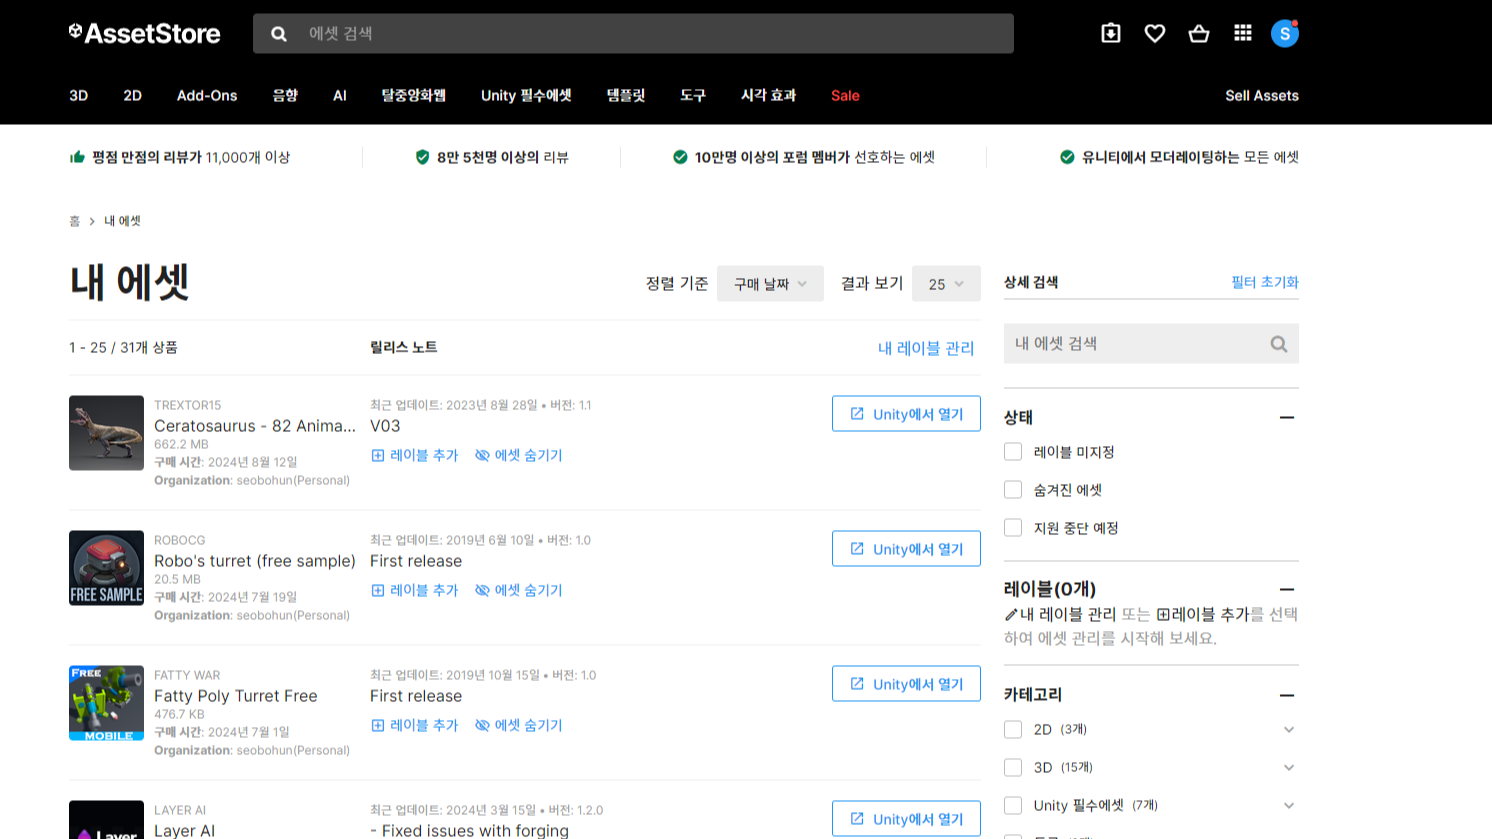Click the 내 에셋 검색 input field
Viewport: 1492px width, 839px height.
coord(1151,344)
